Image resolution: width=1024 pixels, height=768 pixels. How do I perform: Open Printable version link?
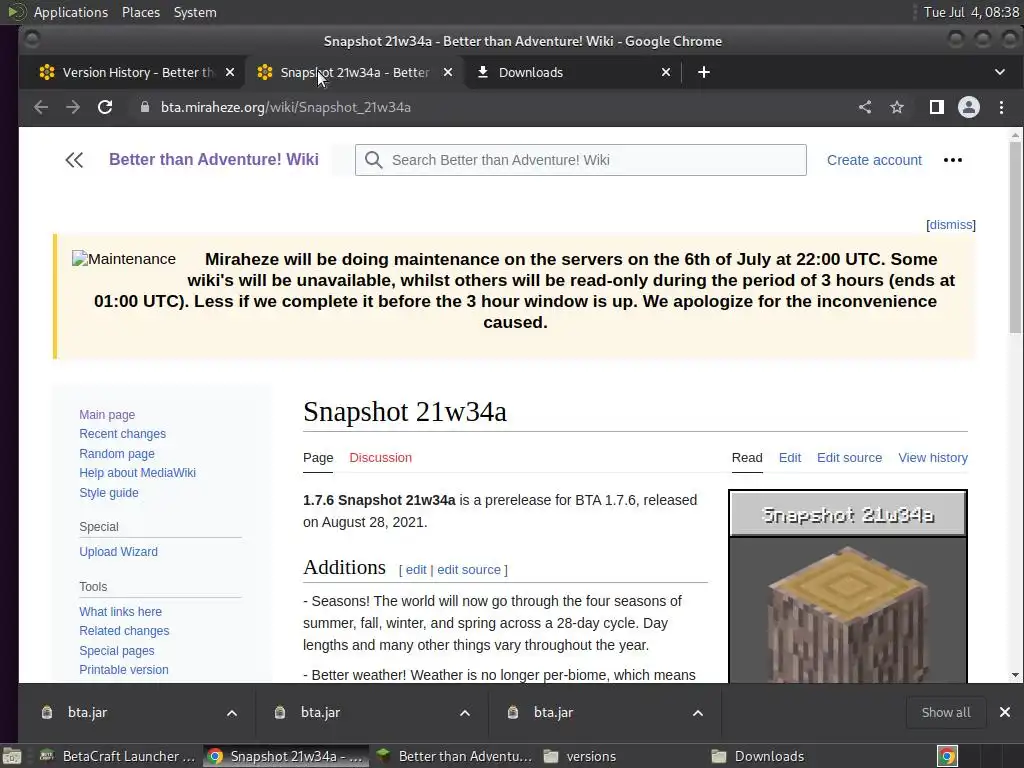tap(124, 669)
